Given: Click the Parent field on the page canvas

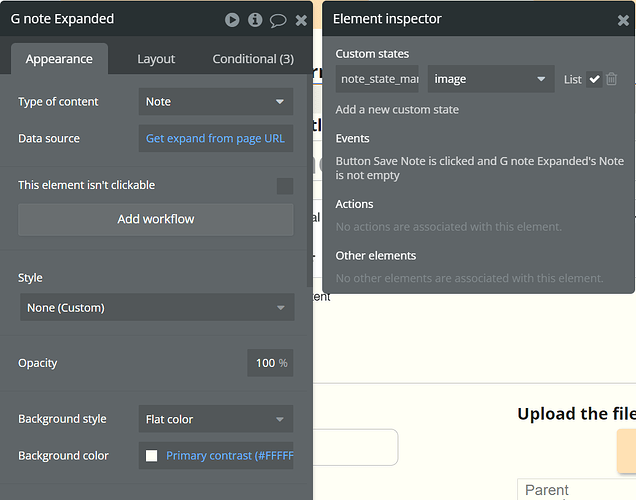Looking at the screenshot, I should tap(576, 489).
